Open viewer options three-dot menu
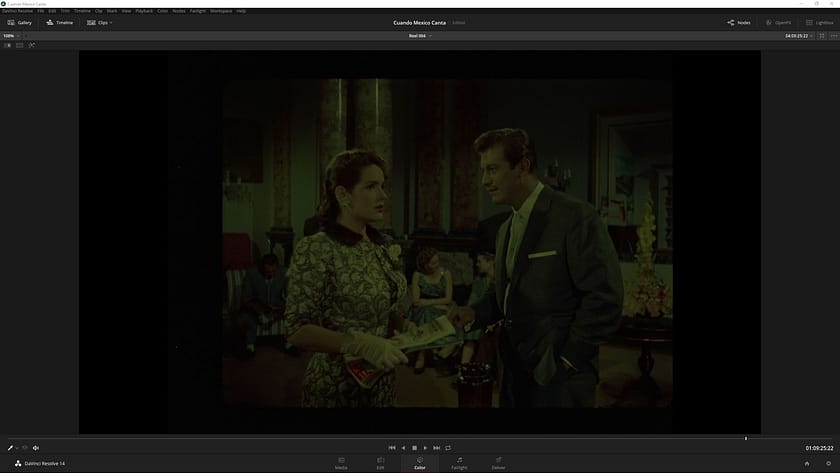Screen dimensions: 840x473 pyautogui.click(x=834, y=36)
